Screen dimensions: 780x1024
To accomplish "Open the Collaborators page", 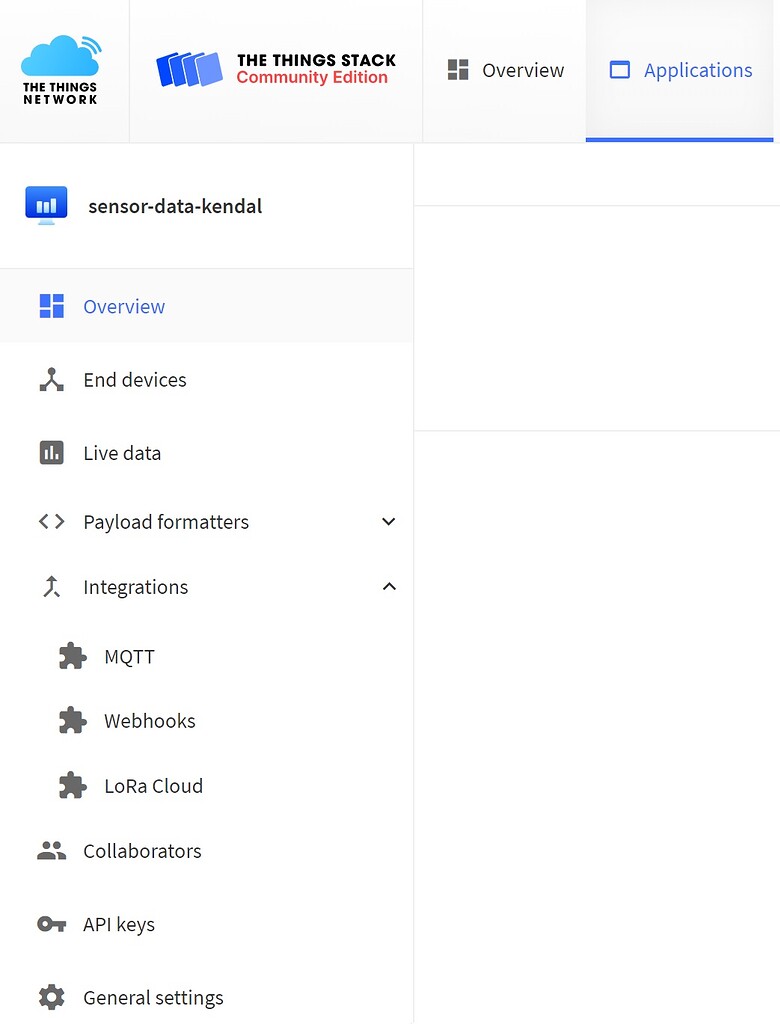I will (x=142, y=850).
